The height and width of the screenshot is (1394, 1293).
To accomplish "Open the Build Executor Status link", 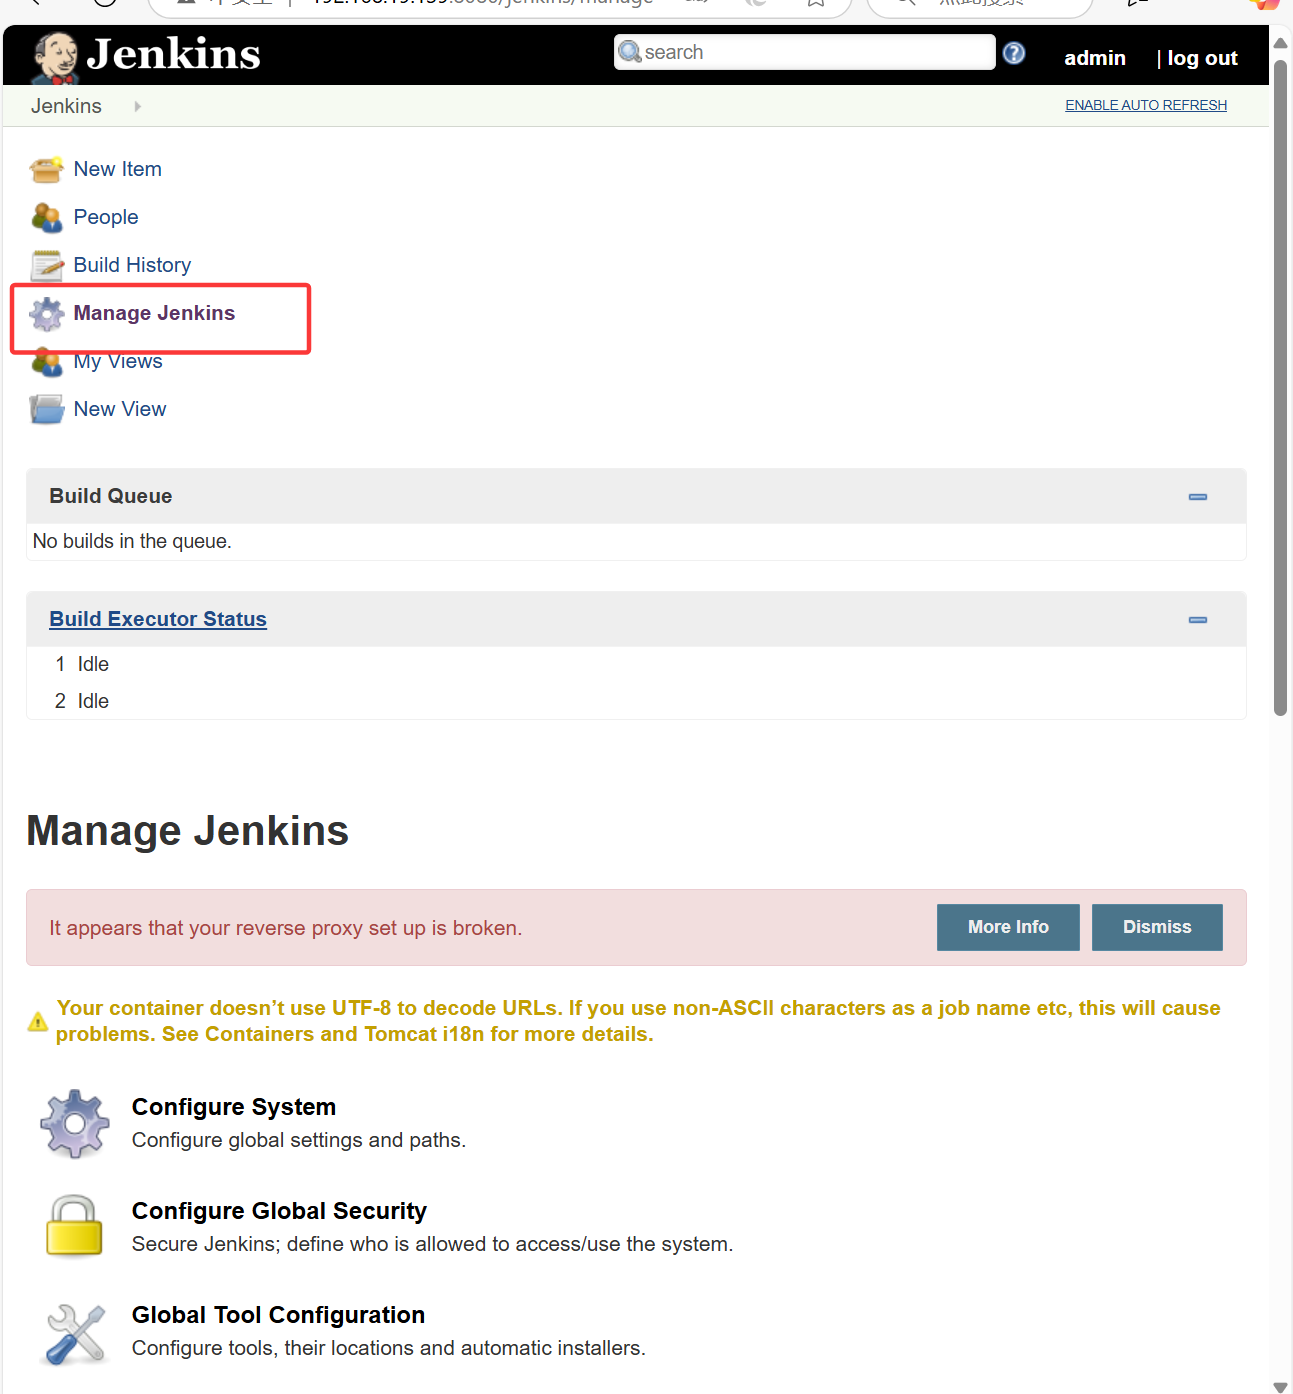I will coord(158,619).
